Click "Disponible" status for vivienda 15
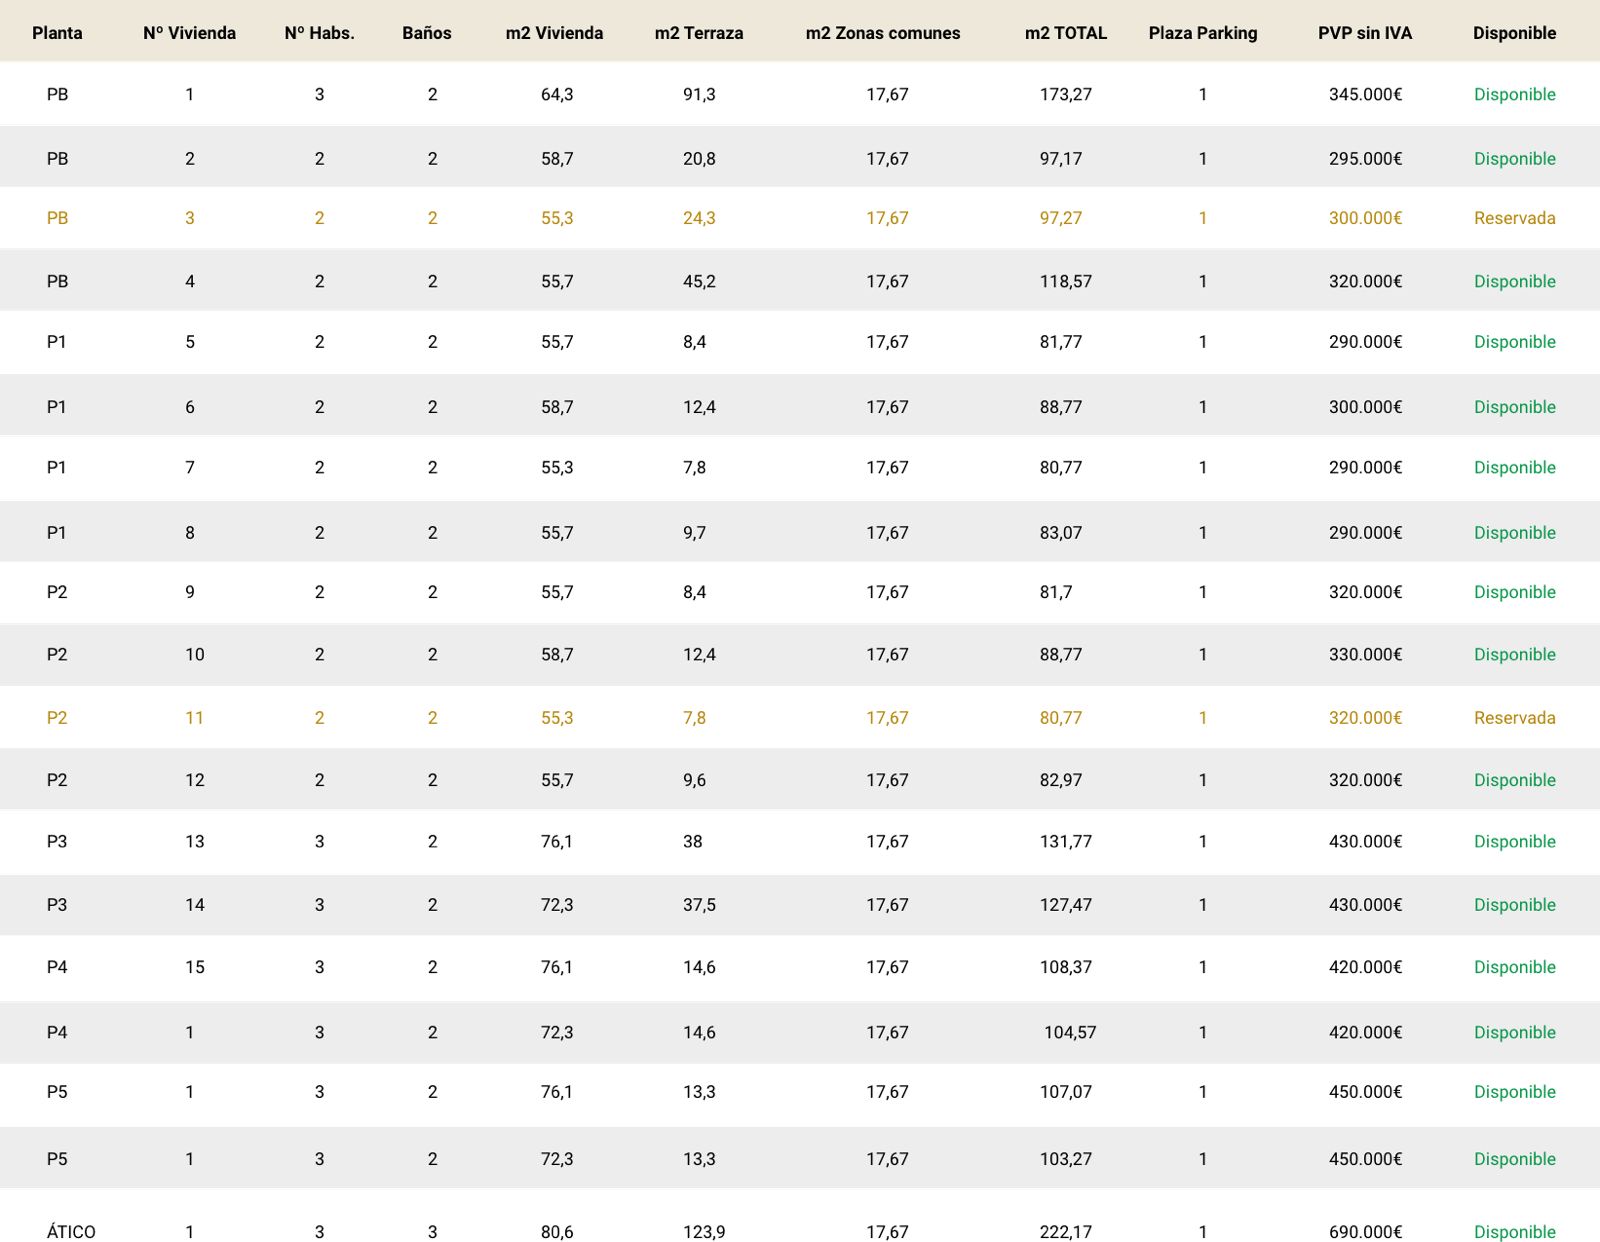1600x1242 pixels. pos(1514,967)
